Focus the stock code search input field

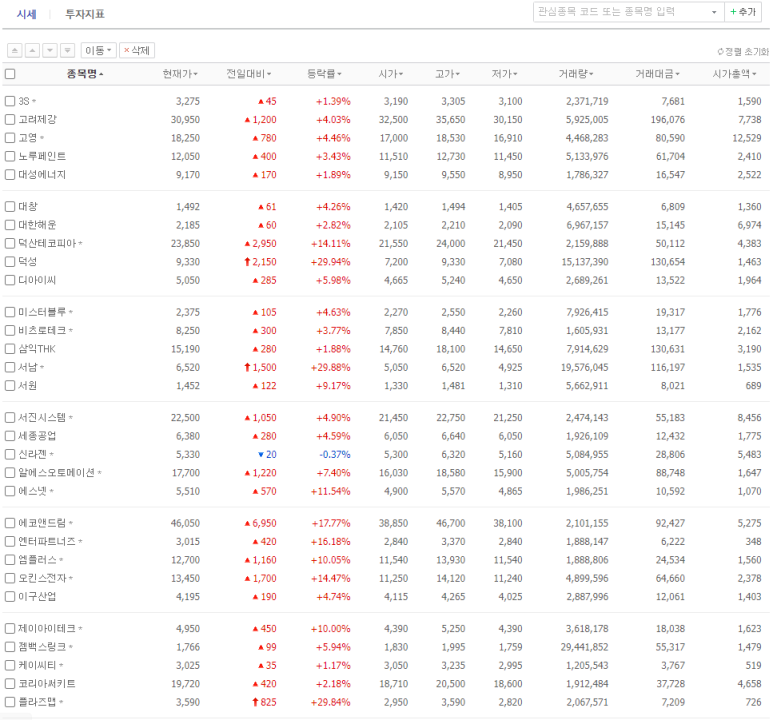(620, 12)
